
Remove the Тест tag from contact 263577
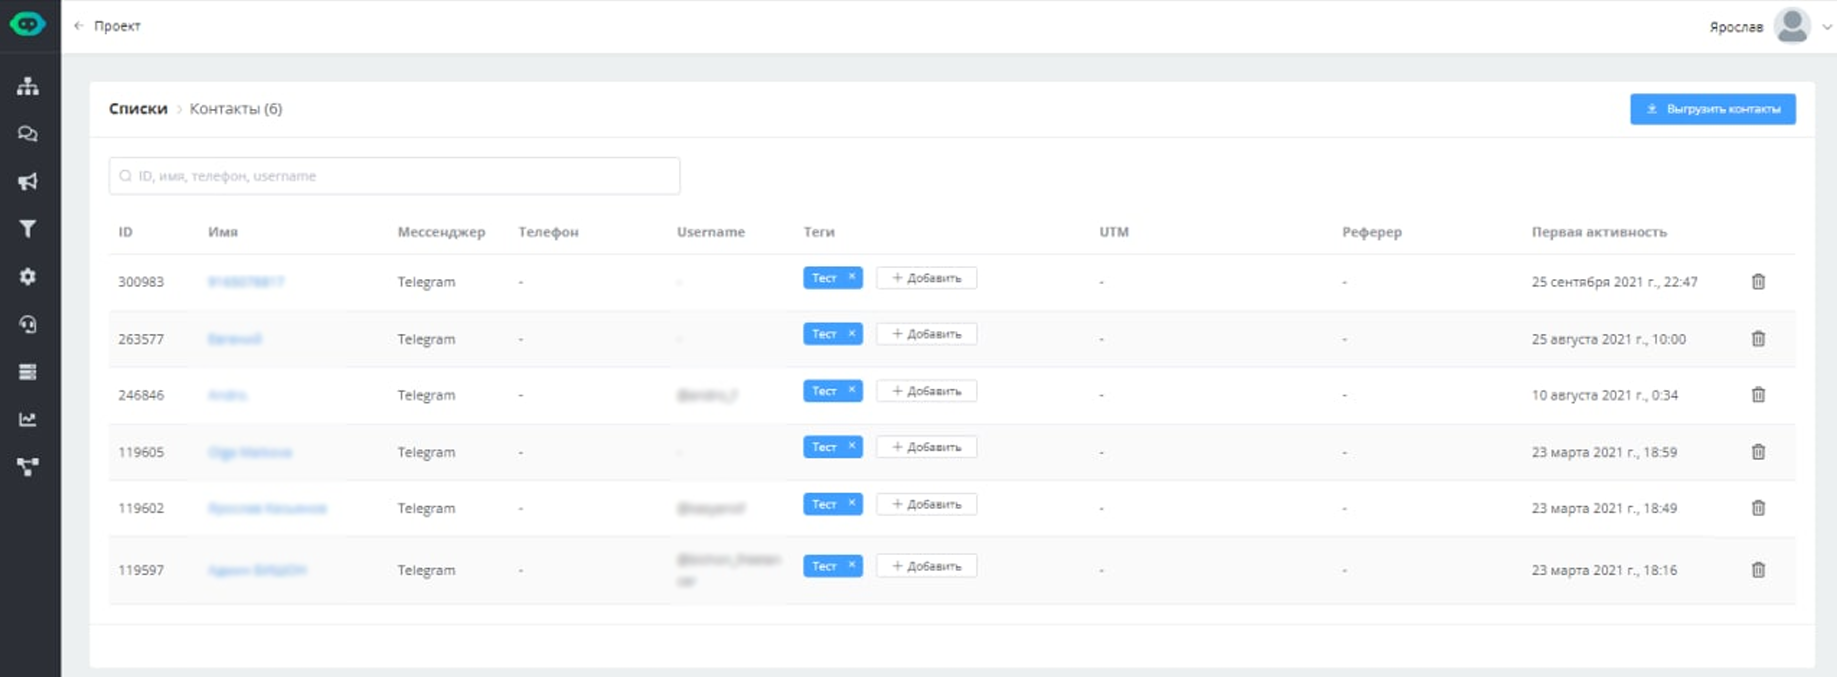click(x=852, y=334)
